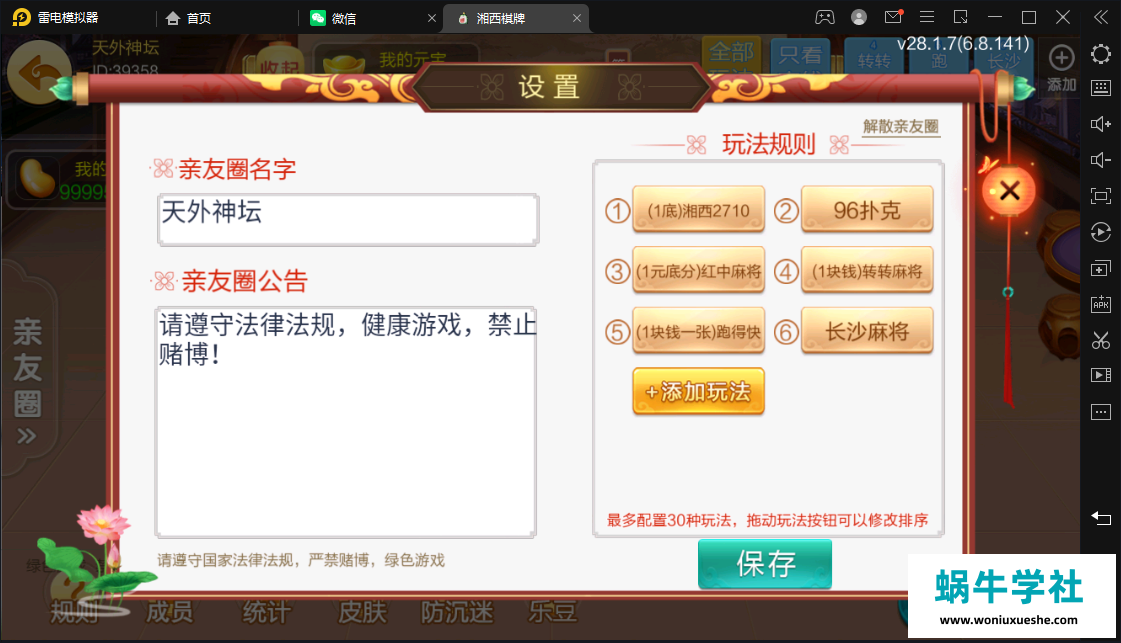Screen dimensions: 1121x643
Task: Click the 解散亲友圈 link
Action: [901, 127]
